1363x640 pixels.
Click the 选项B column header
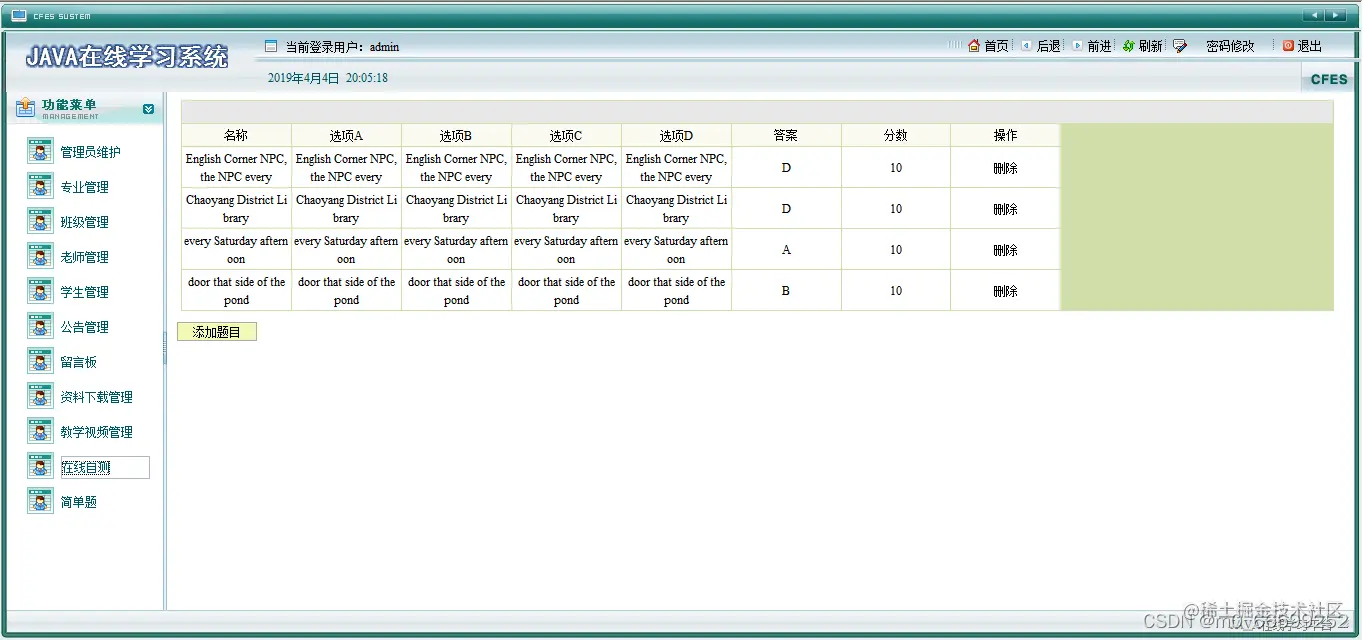456,135
